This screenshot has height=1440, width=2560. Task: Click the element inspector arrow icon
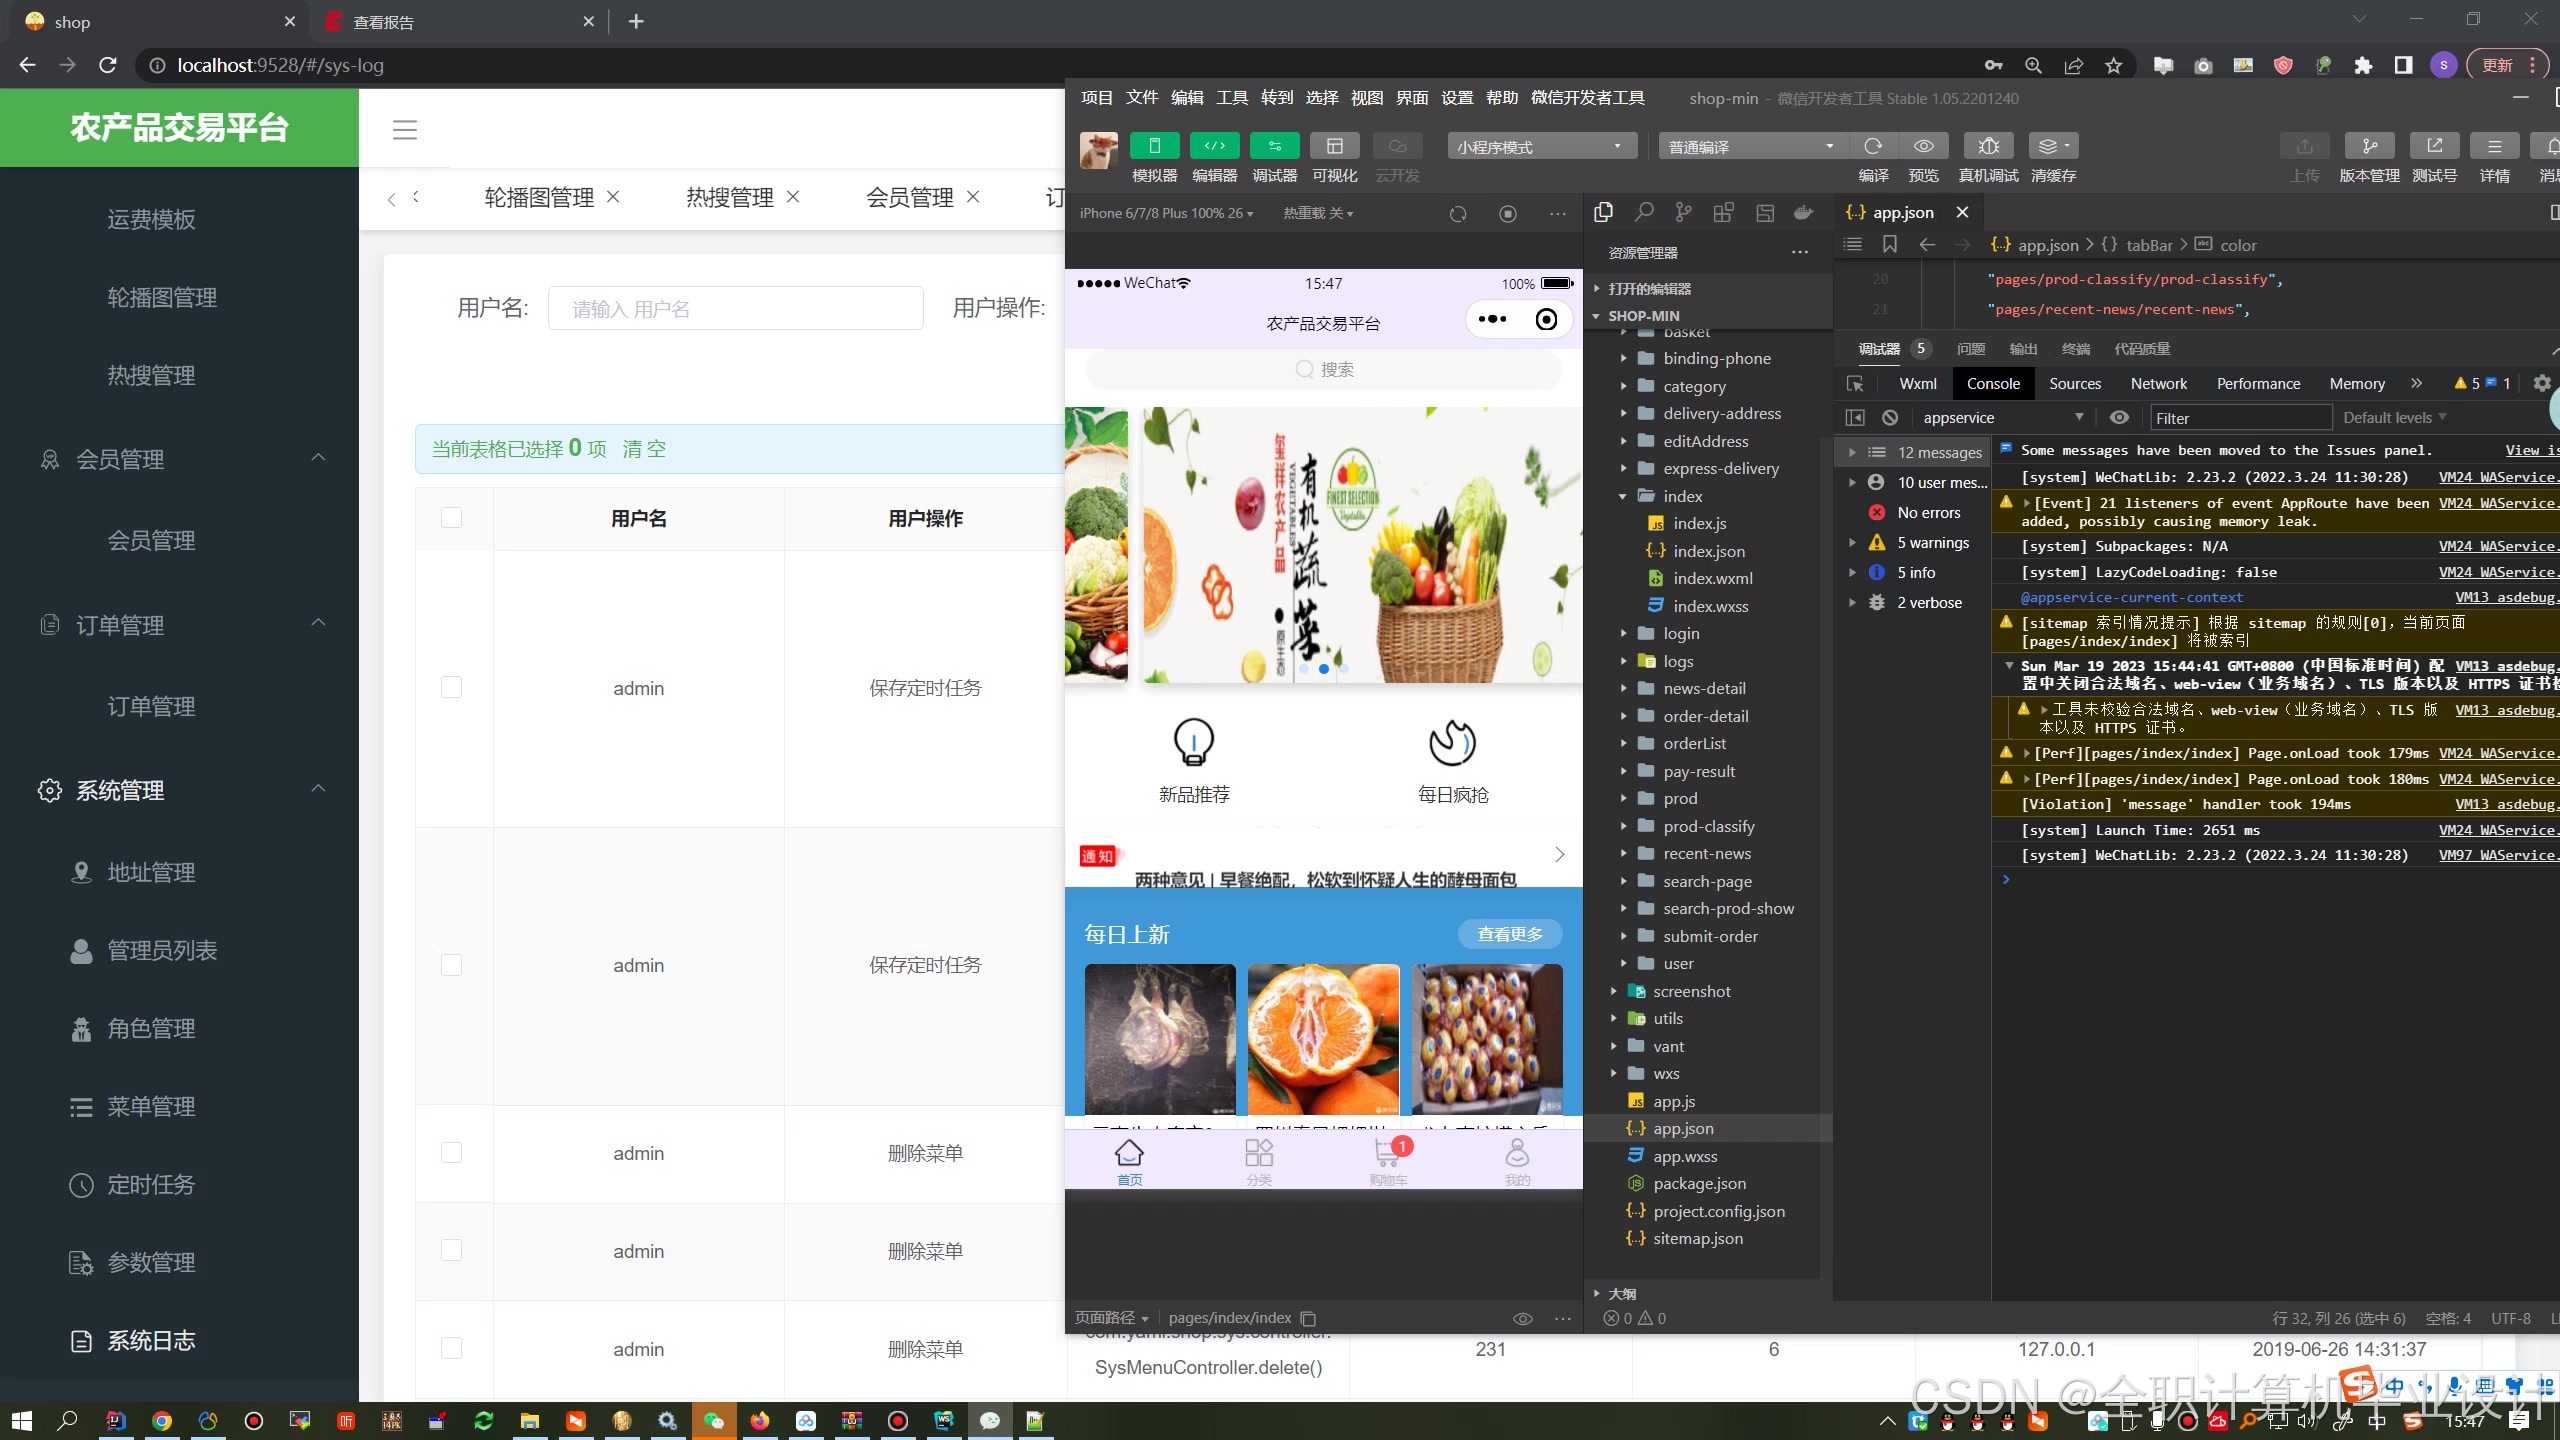[1855, 384]
